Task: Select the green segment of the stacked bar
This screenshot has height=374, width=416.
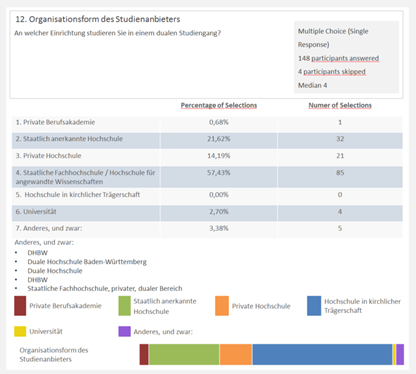Action: 184,354
